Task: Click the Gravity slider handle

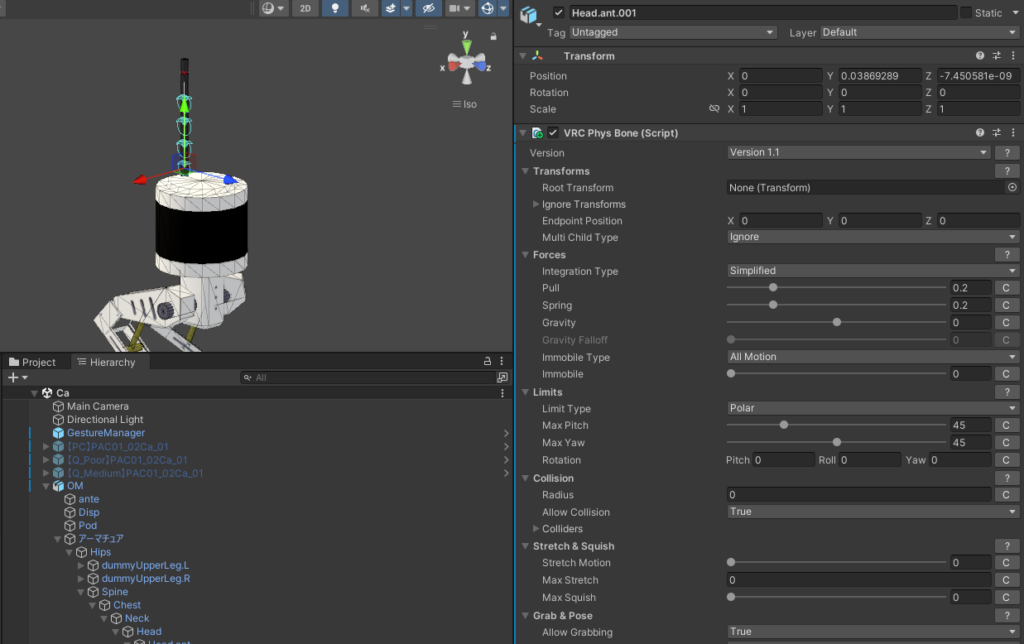Action: [836, 322]
